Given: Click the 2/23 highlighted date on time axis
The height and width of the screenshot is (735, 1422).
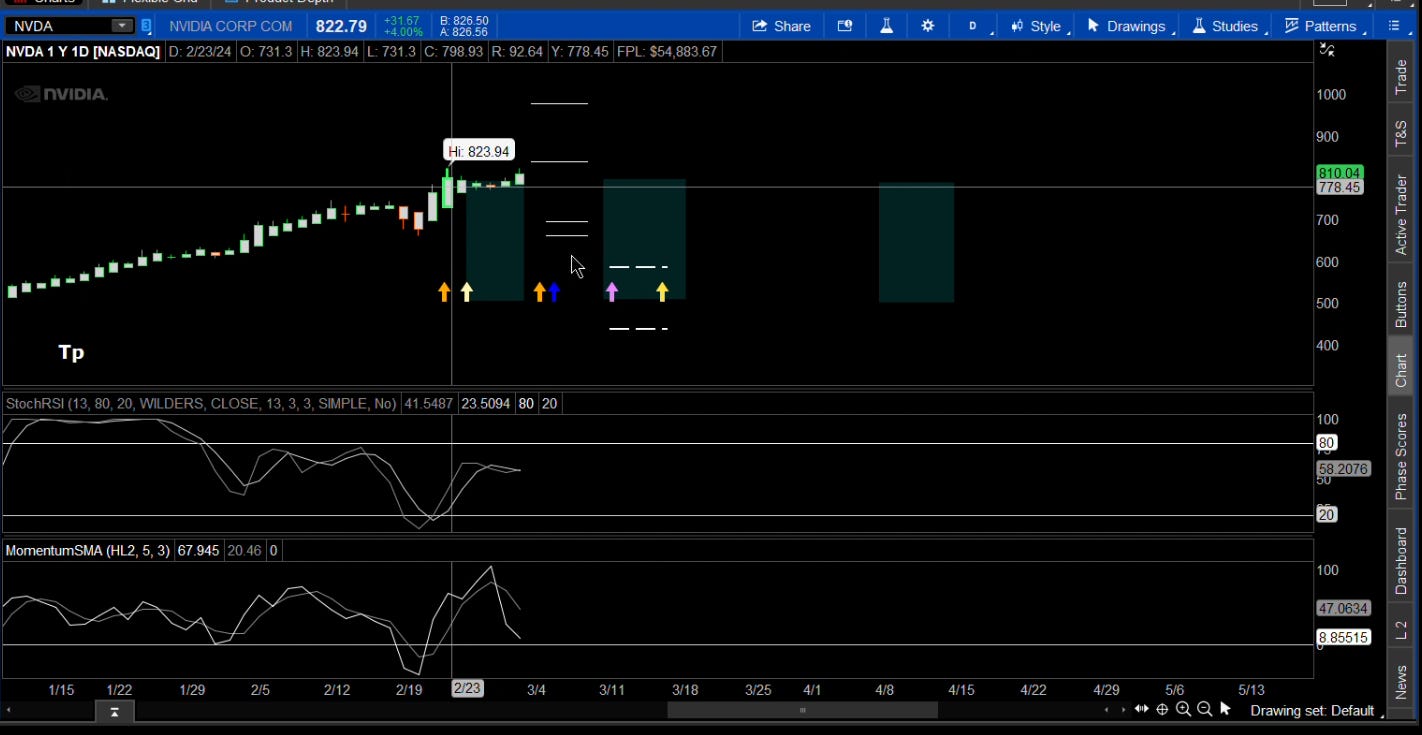Looking at the screenshot, I should point(467,688).
